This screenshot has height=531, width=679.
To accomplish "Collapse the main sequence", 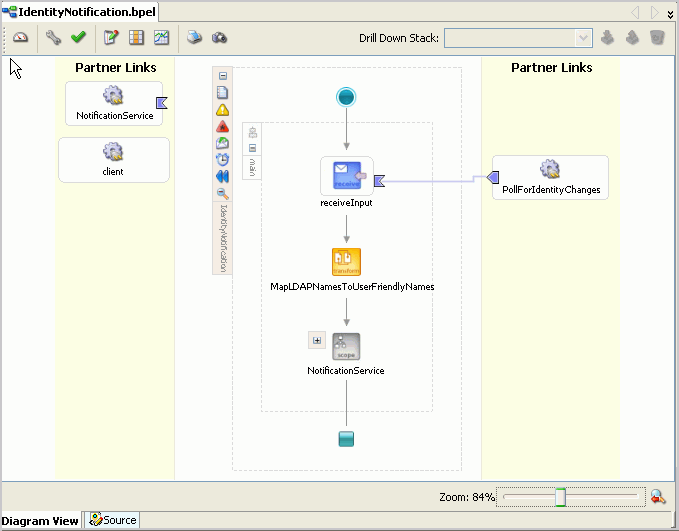I will [x=253, y=148].
